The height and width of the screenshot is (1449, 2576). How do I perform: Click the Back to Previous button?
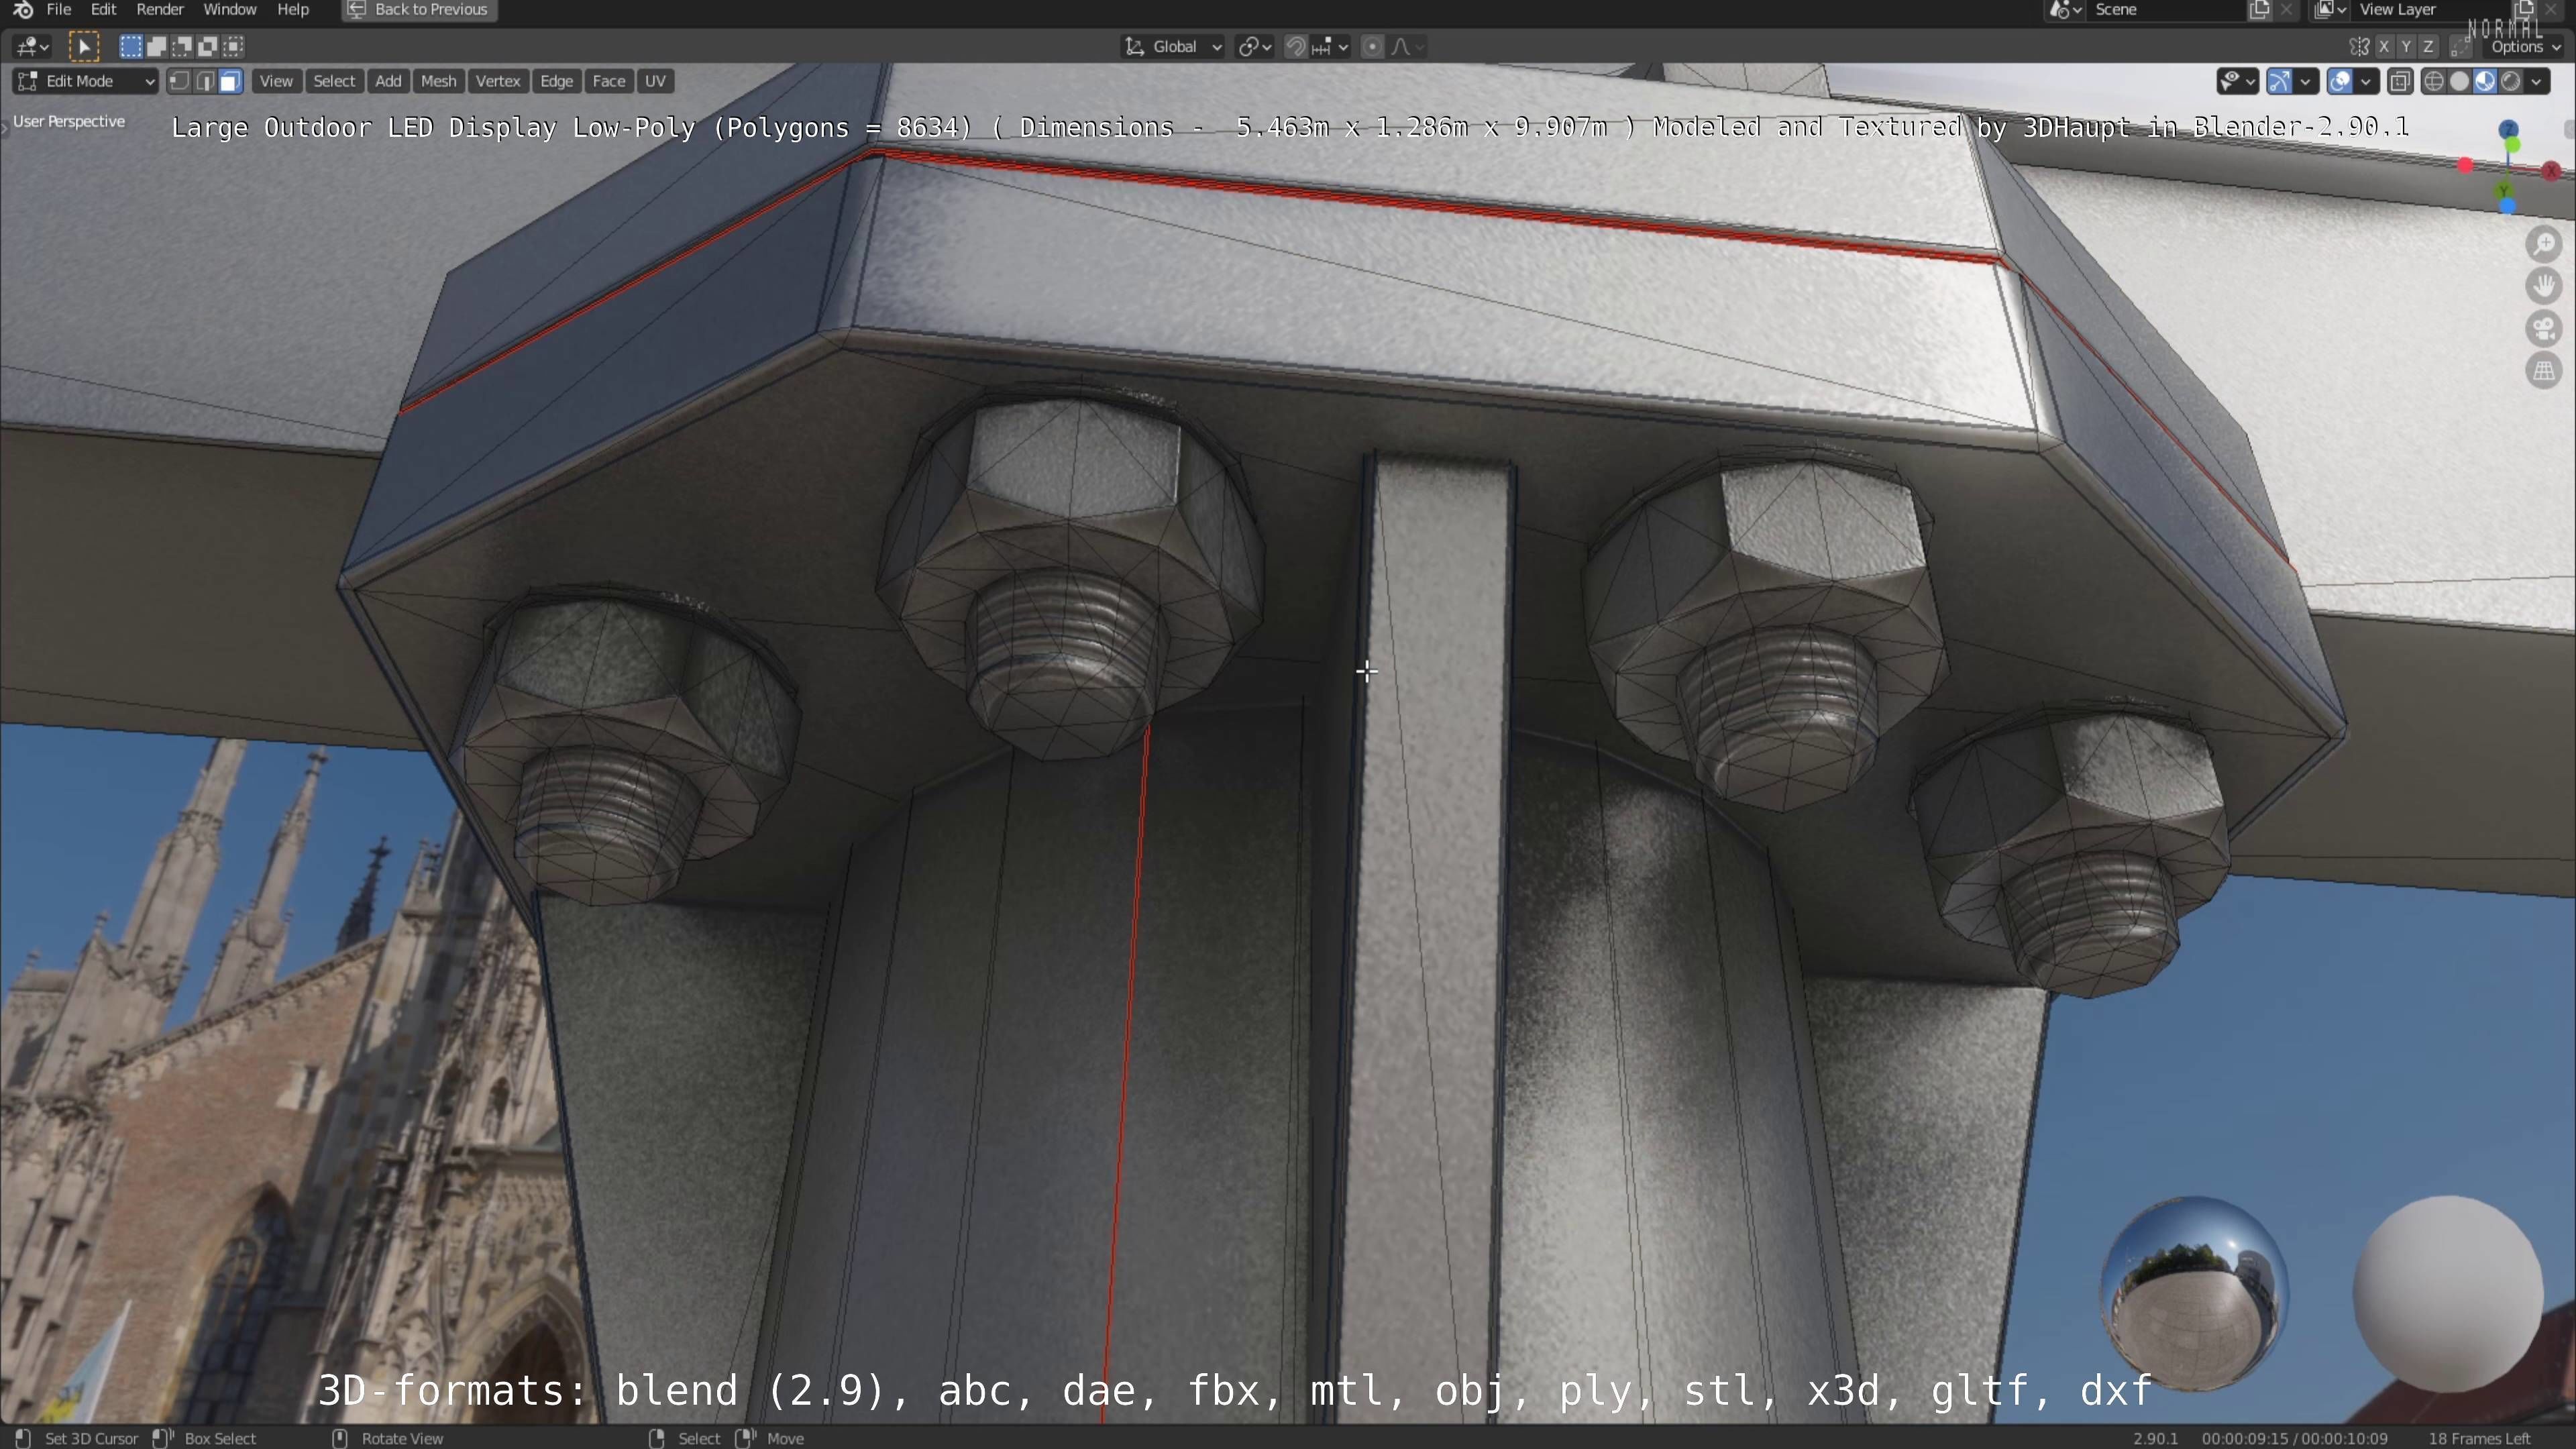(419, 10)
